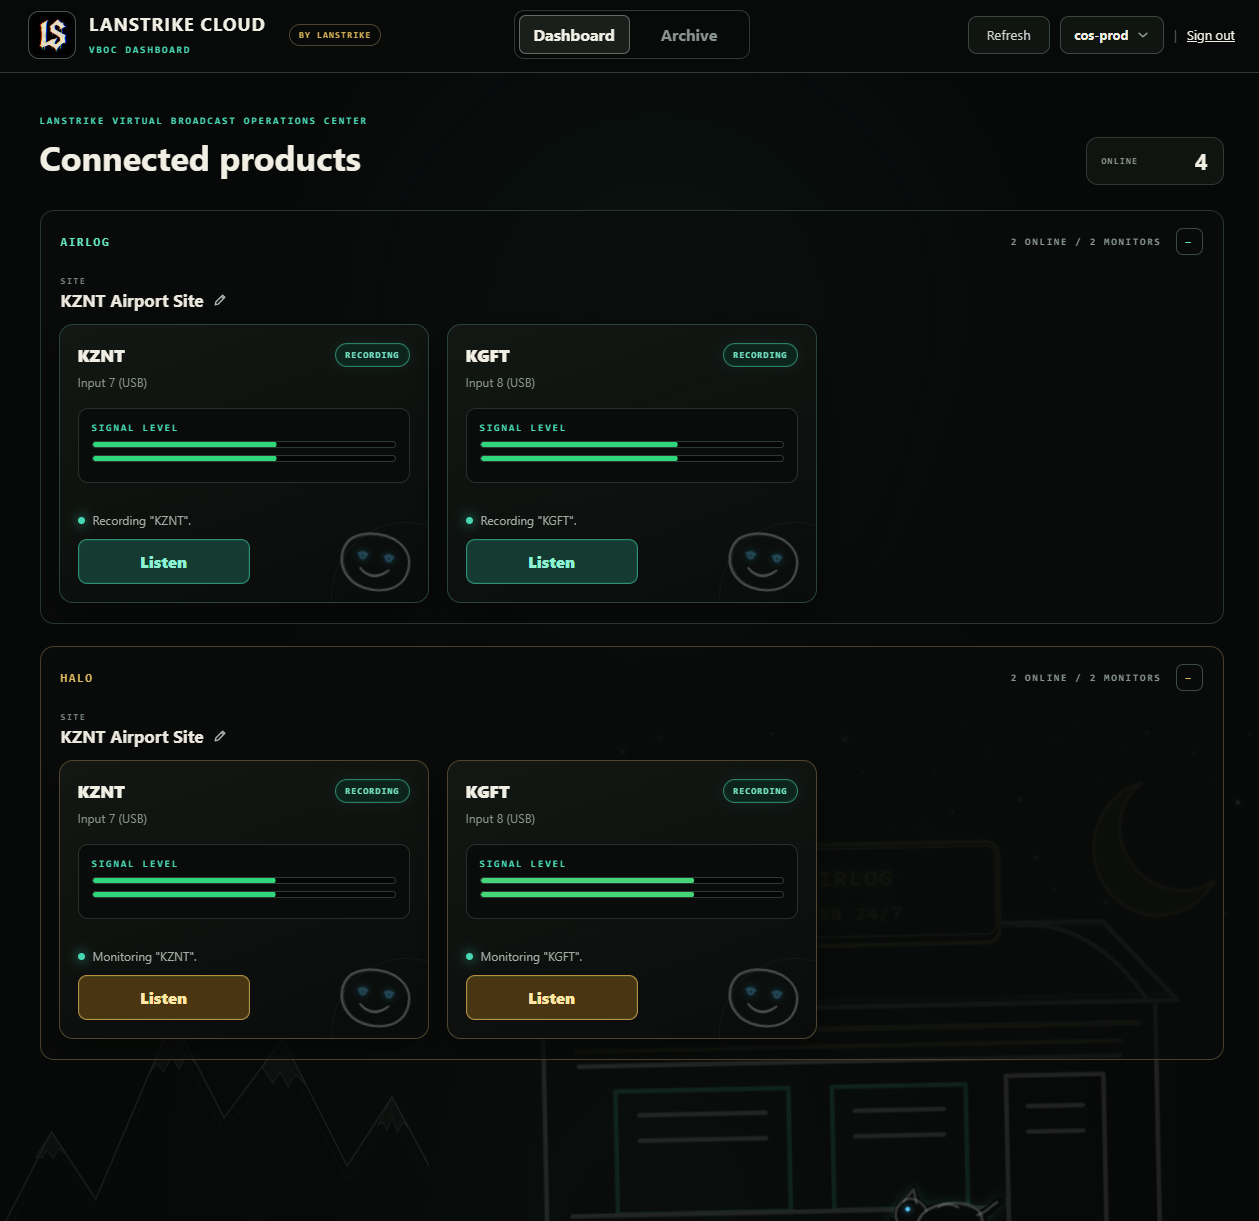Click the LANSTRIKE CLOUD title text
This screenshot has width=1259, height=1221.
[x=177, y=25]
